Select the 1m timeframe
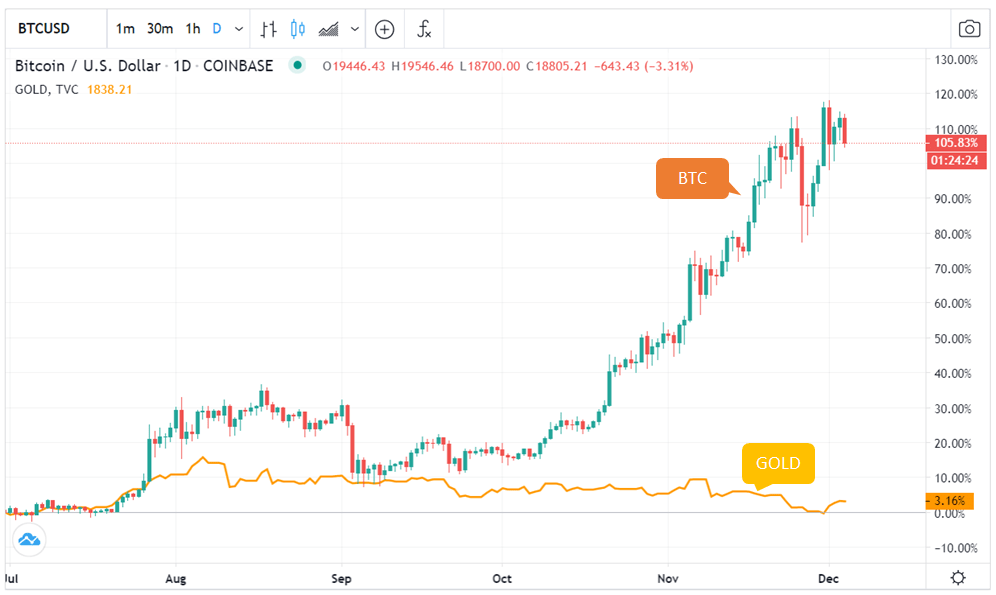 tap(125, 29)
